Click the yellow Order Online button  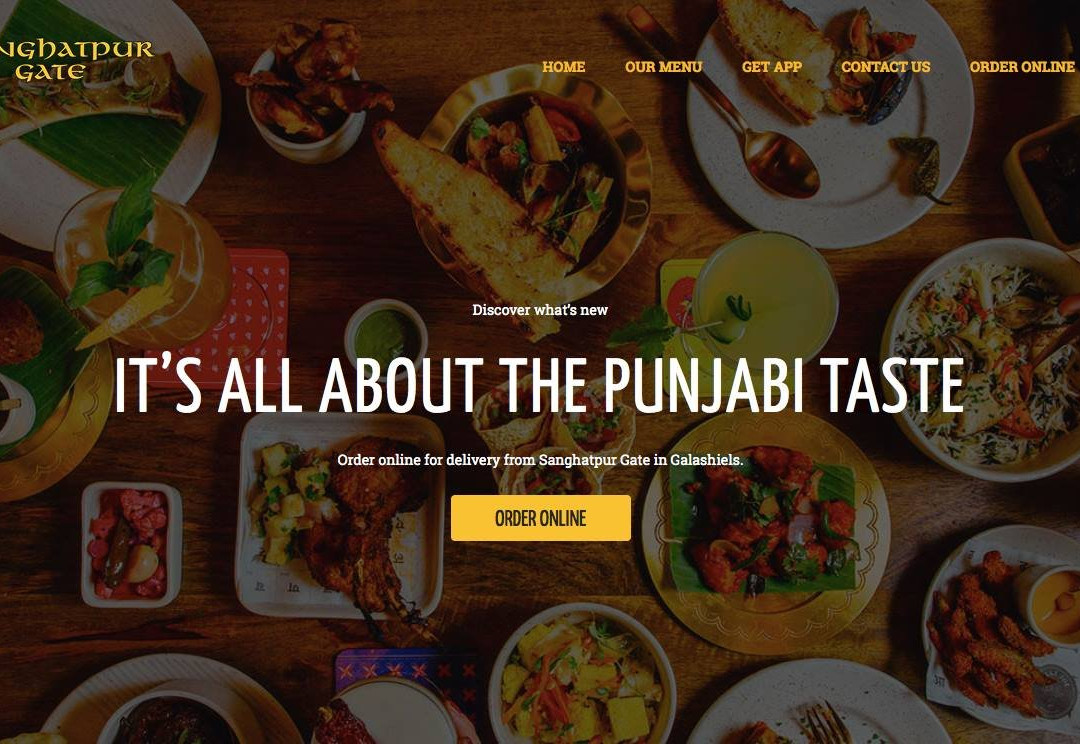(x=541, y=518)
